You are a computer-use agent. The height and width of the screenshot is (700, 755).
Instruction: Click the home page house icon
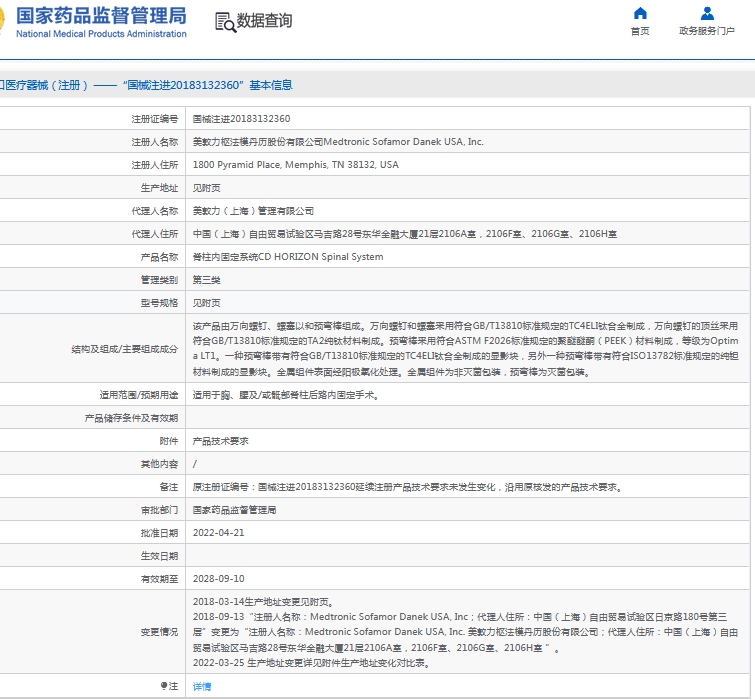tap(640, 13)
